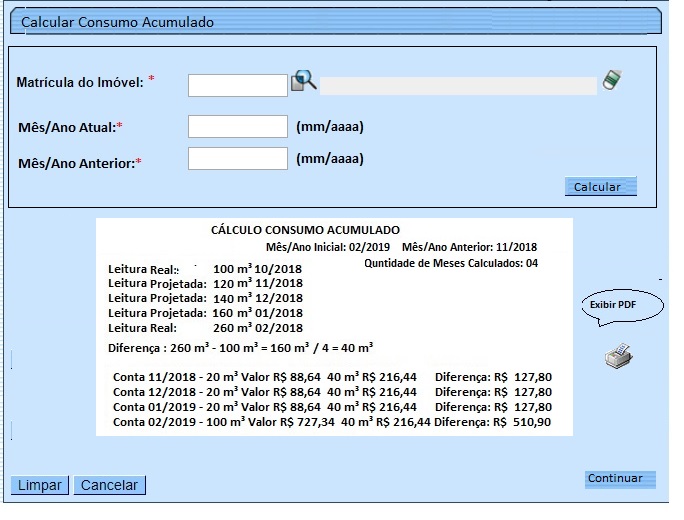Click the magnifier search icon beside Matrícula field
This screenshot has height=520, width=684.
point(303,82)
